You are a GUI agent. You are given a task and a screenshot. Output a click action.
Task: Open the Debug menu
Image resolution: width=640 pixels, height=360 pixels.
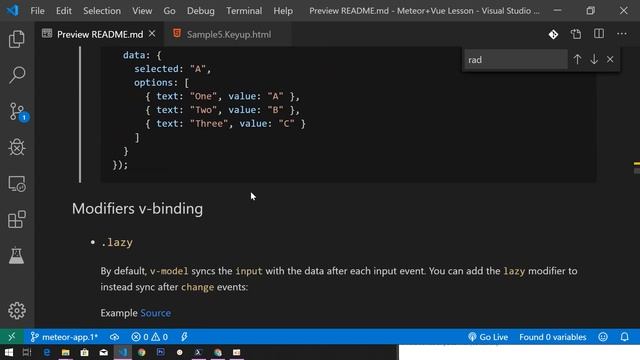tap(201, 11)
